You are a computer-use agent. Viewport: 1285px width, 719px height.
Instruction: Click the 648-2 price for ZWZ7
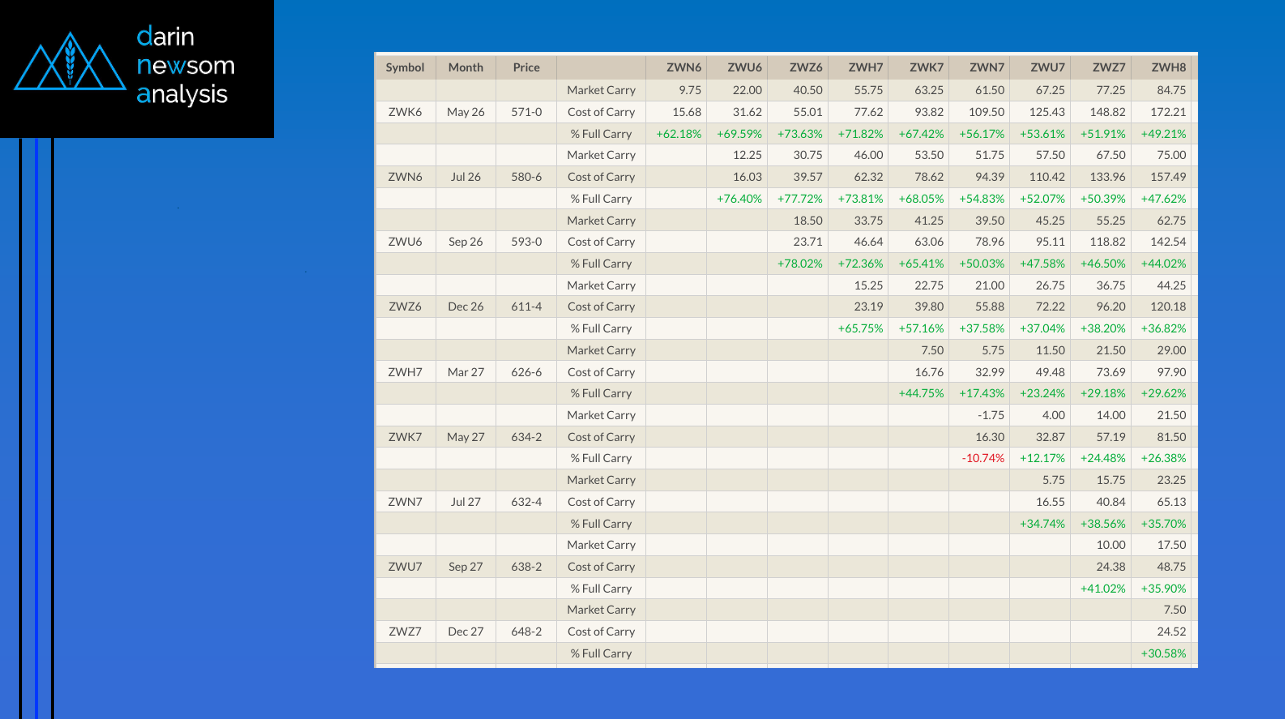pyautogui.click(x=526, y=632)
